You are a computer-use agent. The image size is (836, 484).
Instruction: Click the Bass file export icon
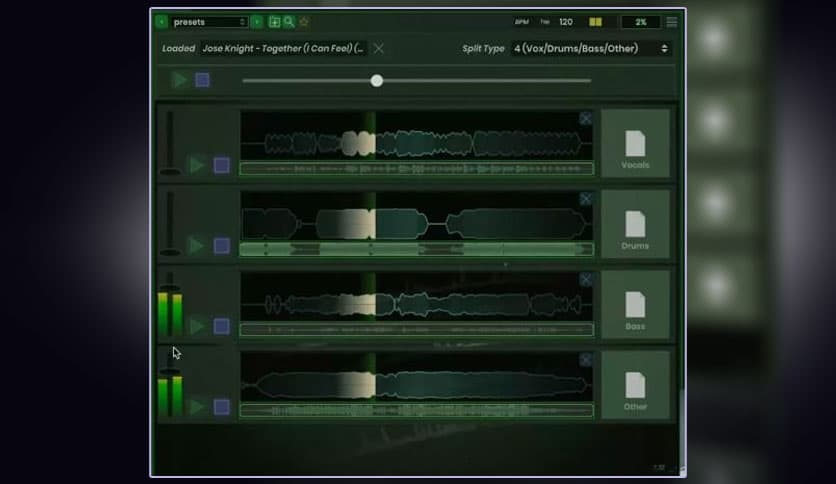coord(635,305)
